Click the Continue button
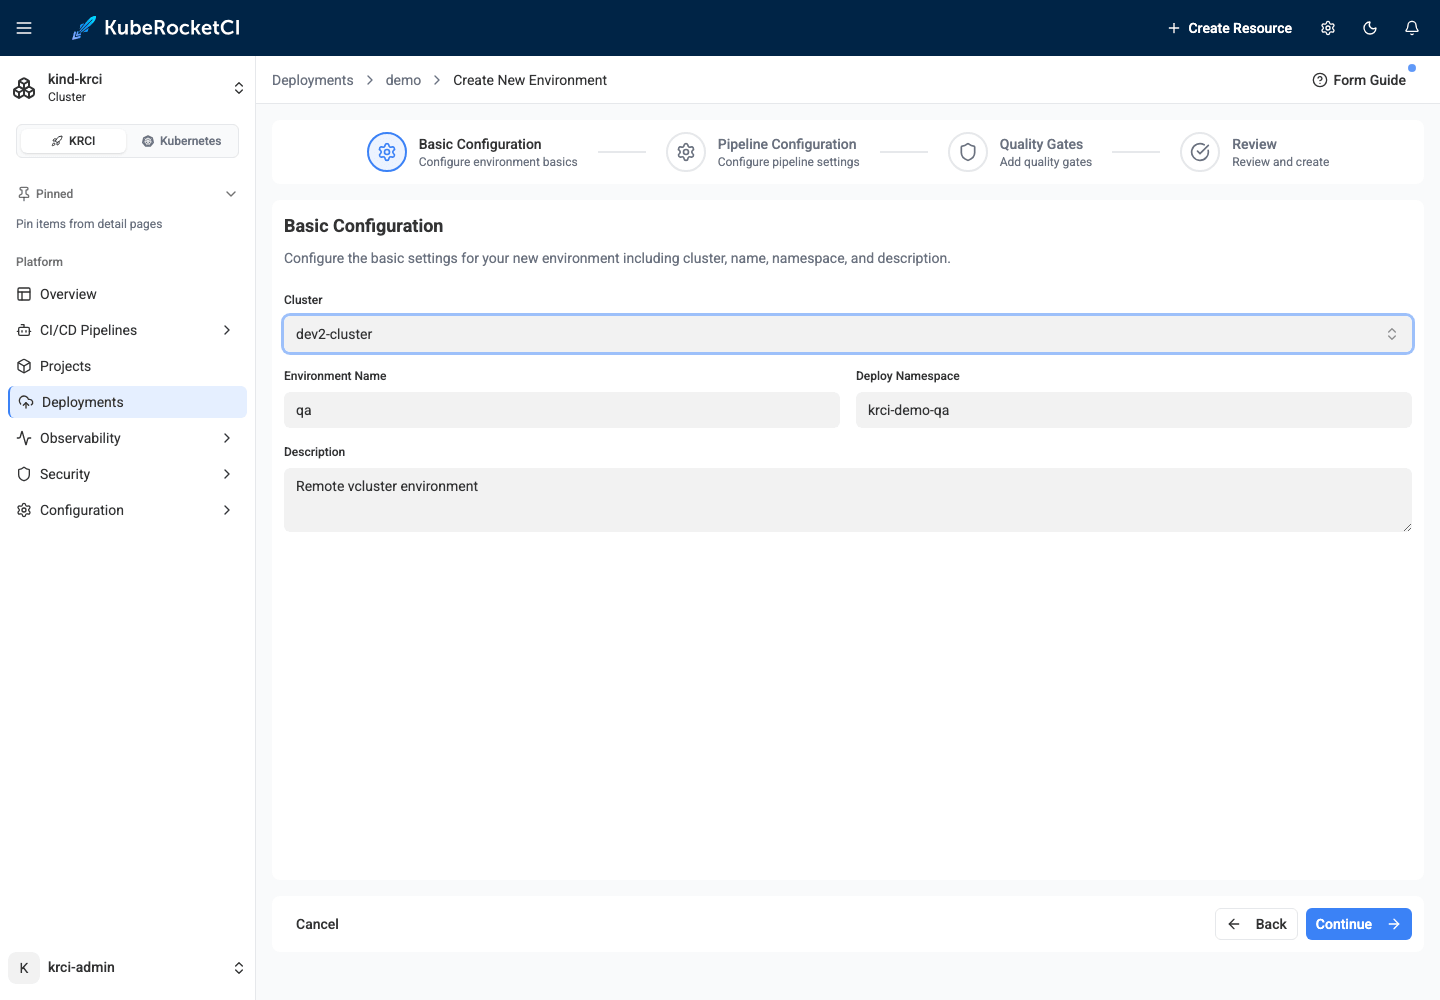 1358,924
